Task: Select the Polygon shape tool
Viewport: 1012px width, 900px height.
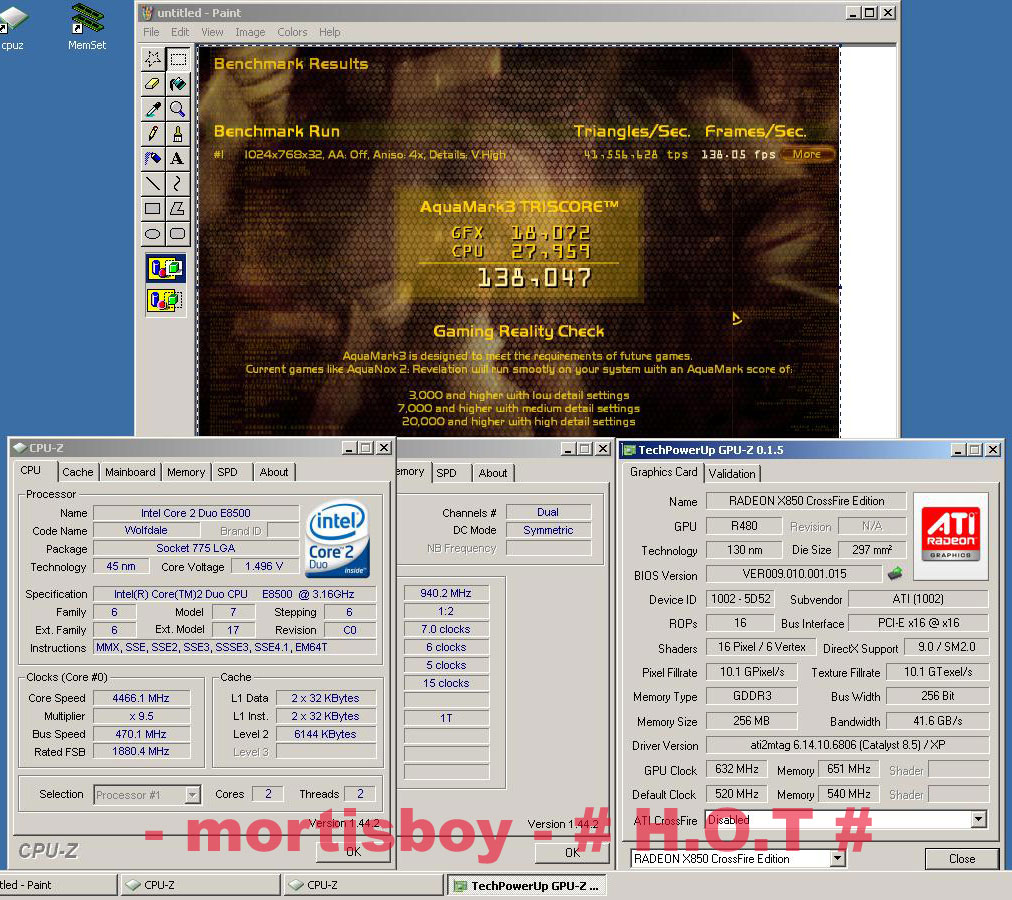Action: [178, 209]
